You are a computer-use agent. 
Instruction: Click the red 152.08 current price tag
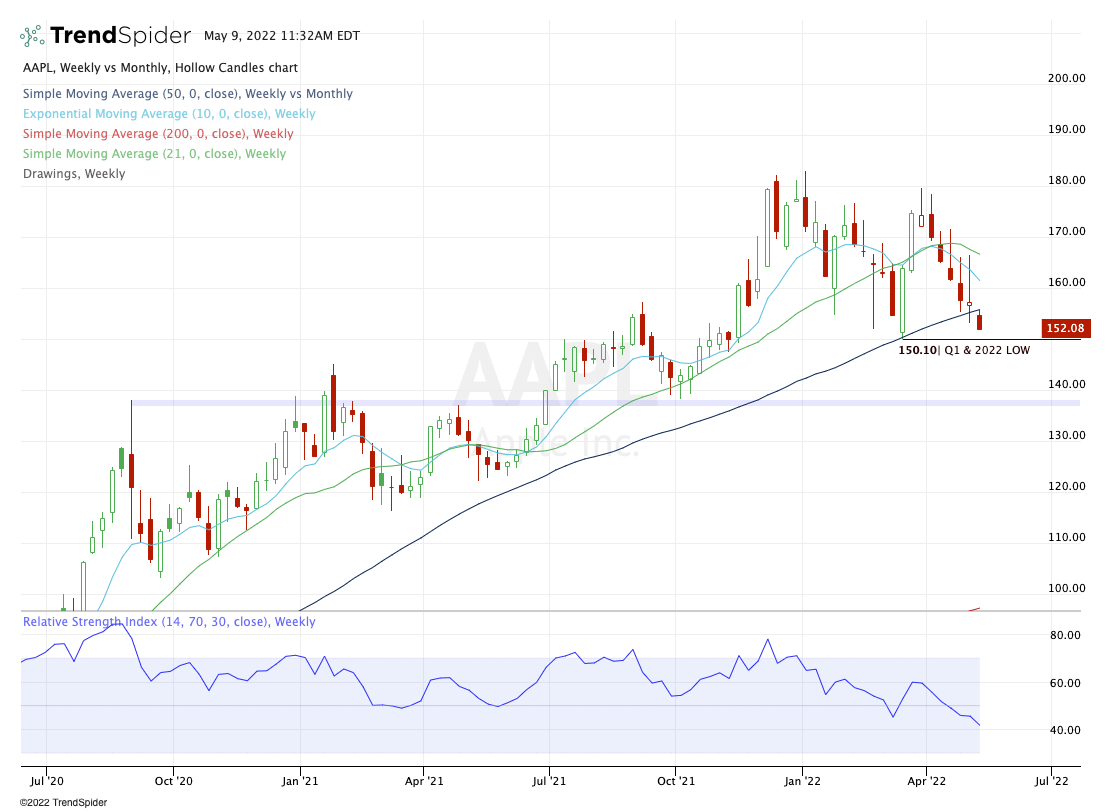coord(1065,328)
